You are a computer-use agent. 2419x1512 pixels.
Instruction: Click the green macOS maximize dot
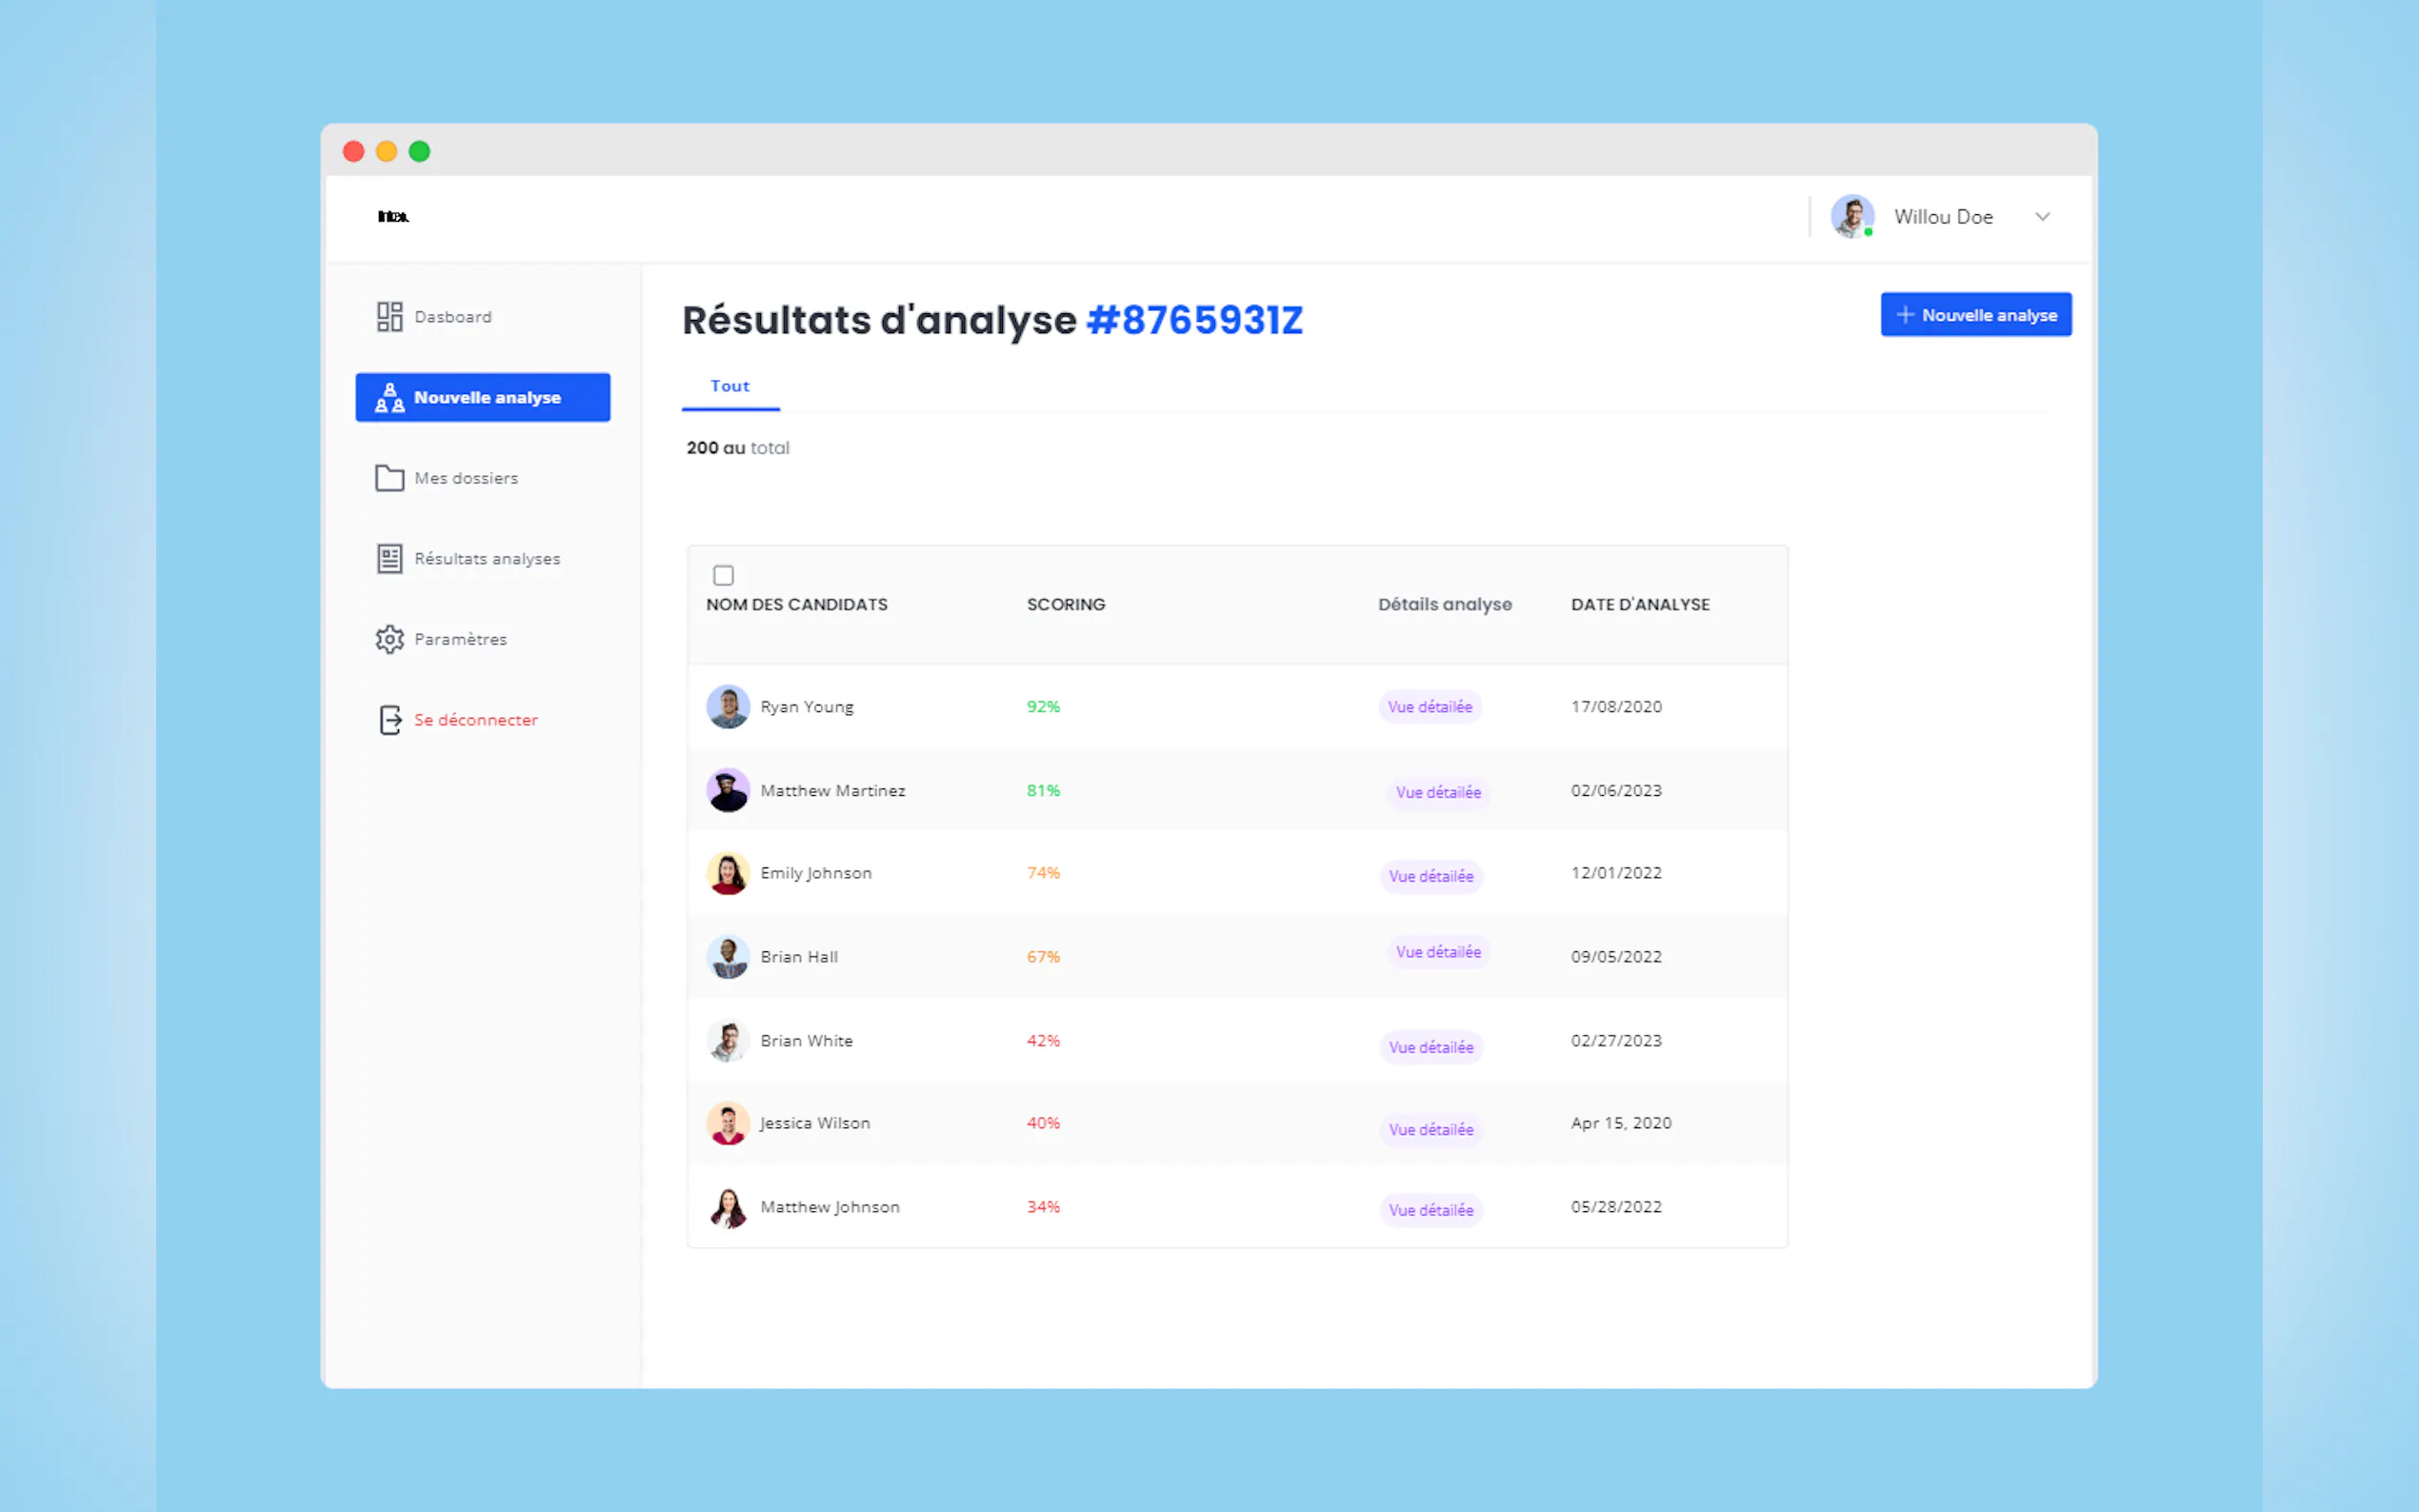420,152
